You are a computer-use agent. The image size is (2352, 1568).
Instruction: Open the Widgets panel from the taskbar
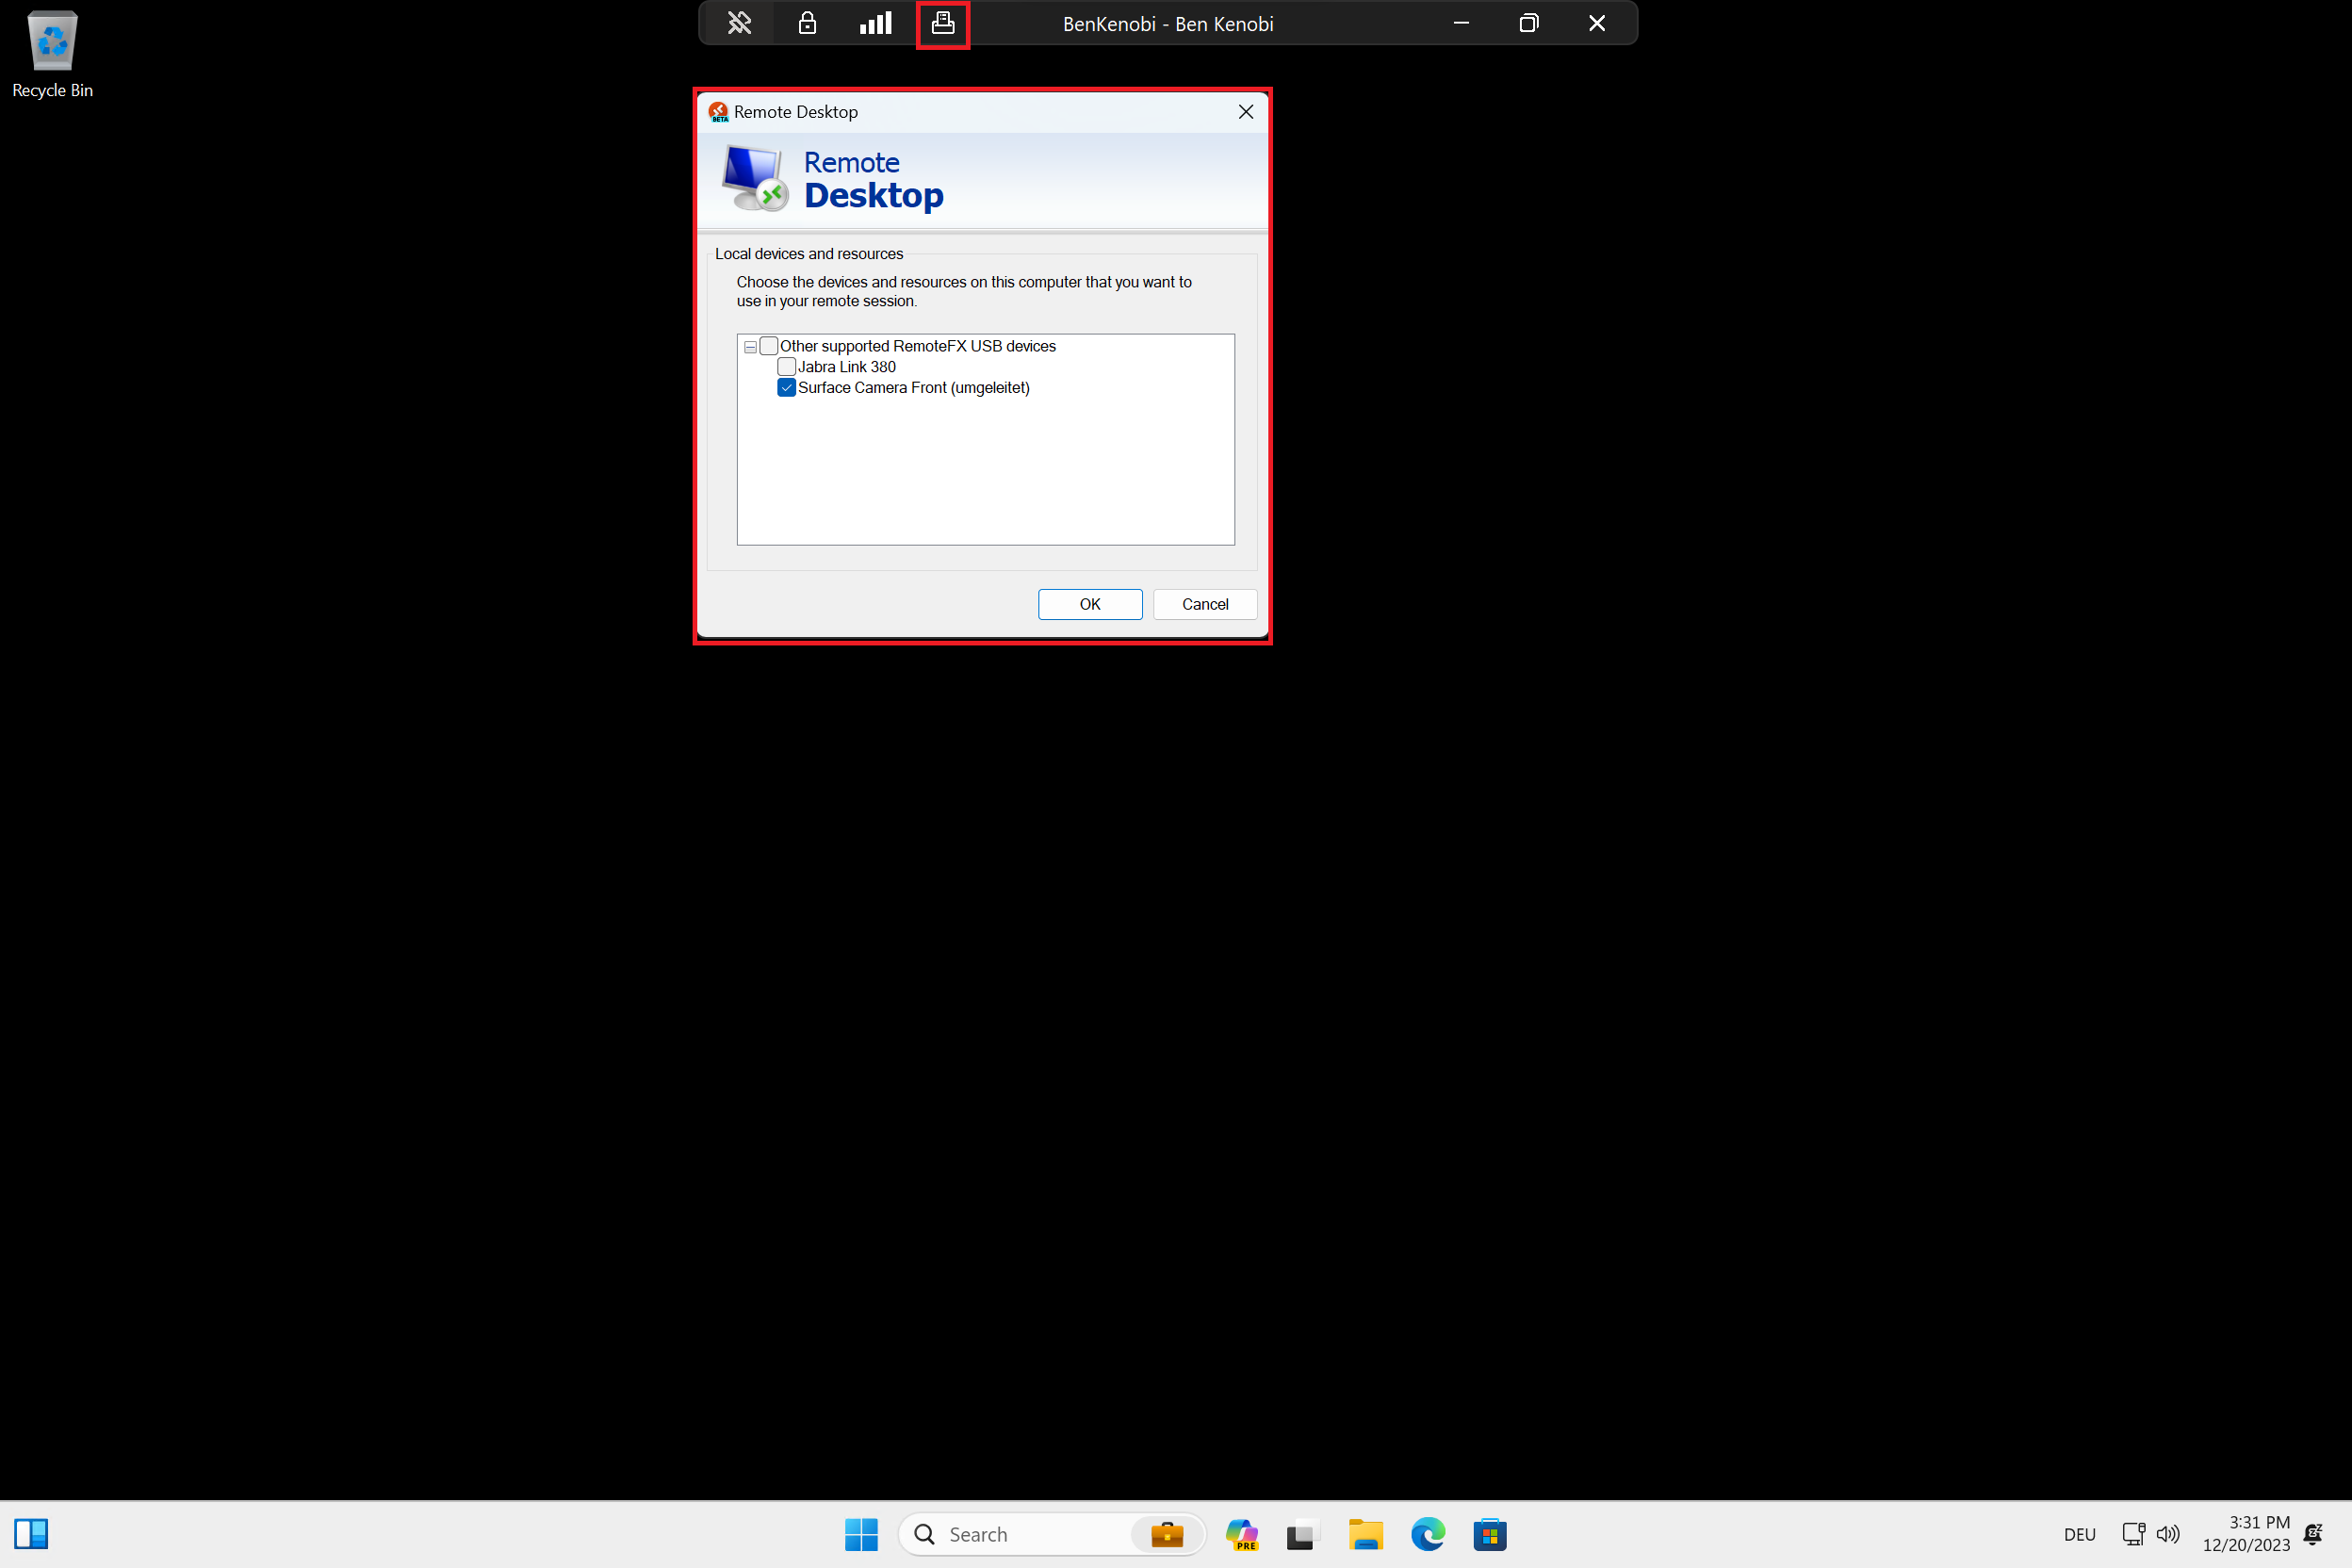pos(32,1533)
